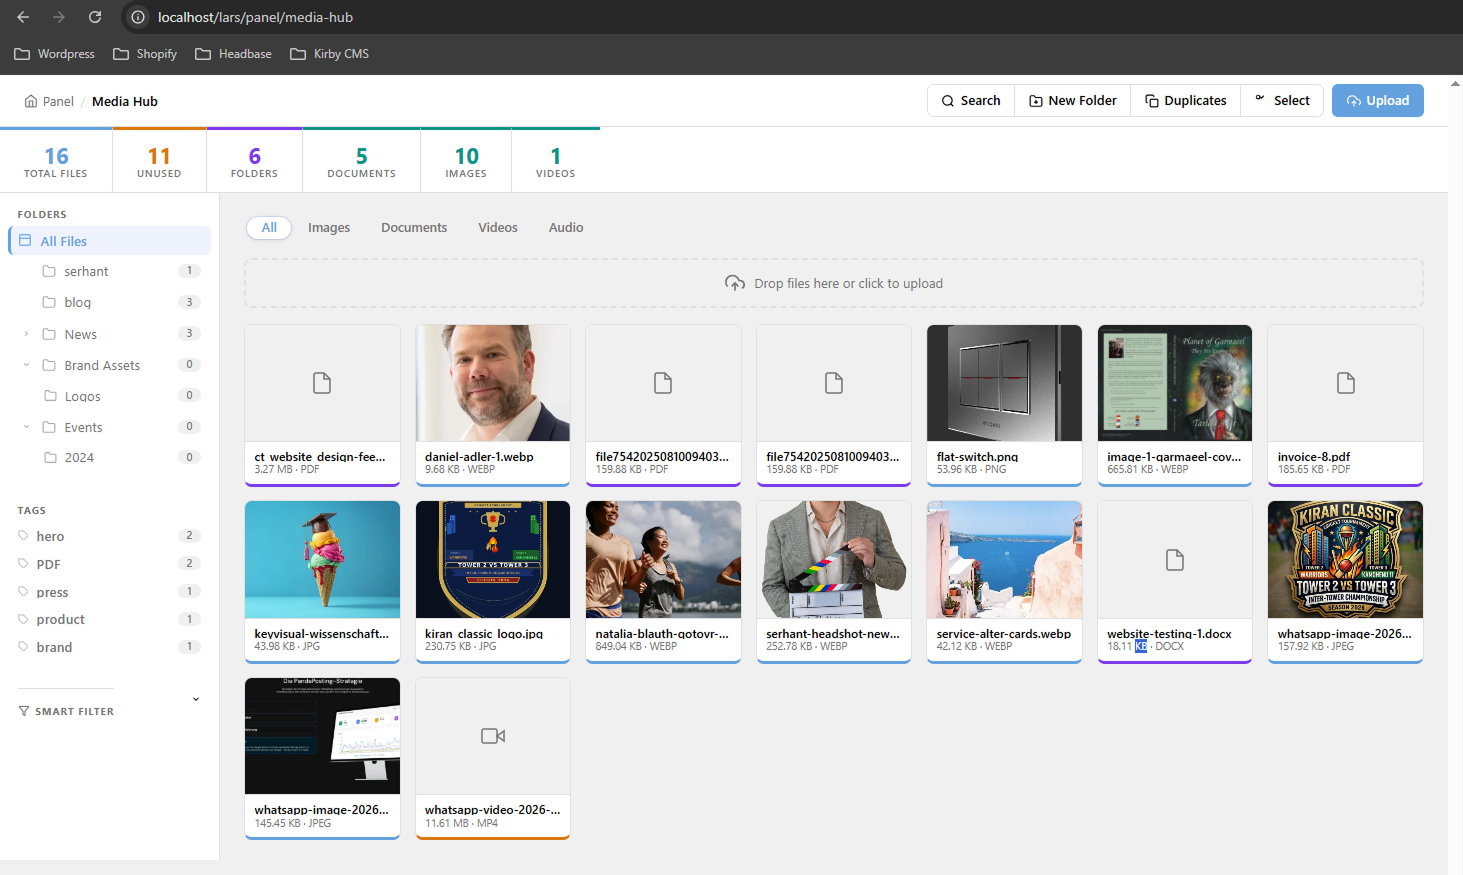Screen dimensions: 1463x875
Task: Click the press tag icon
Action: [x=23, y=592]
